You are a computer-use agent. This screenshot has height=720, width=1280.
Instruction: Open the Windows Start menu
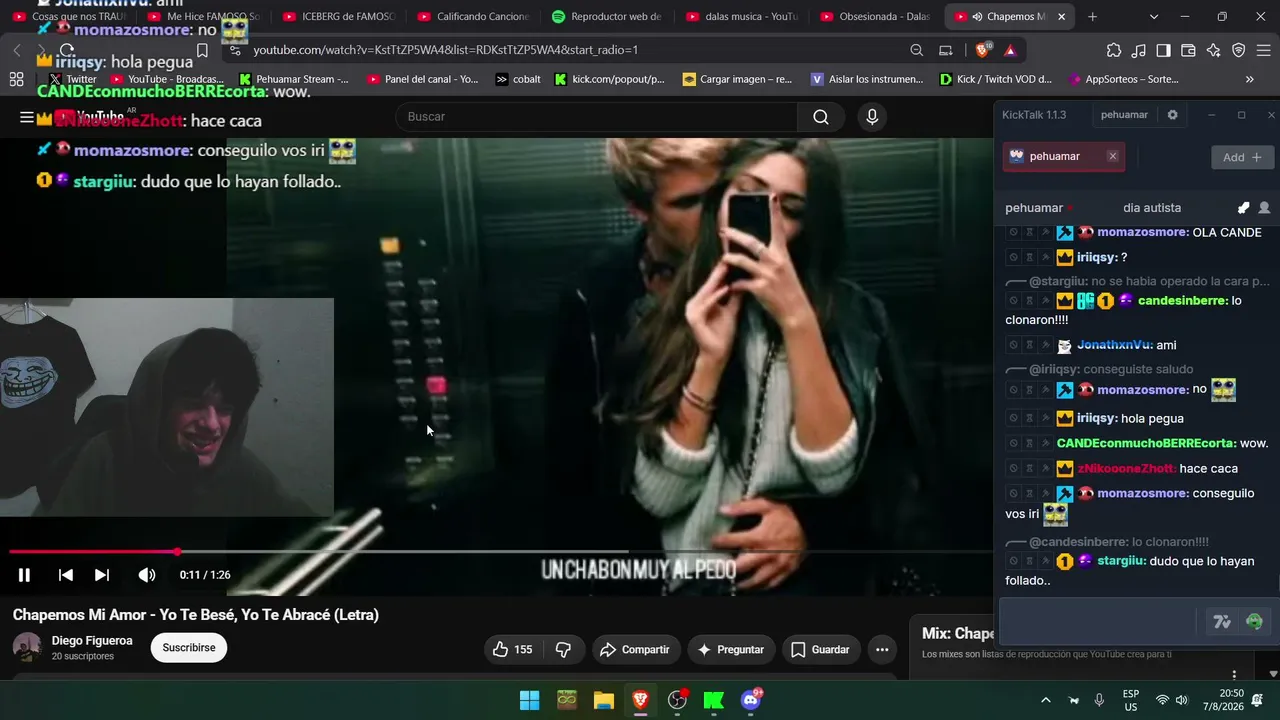pyautogui.click(x=530, y=700)
